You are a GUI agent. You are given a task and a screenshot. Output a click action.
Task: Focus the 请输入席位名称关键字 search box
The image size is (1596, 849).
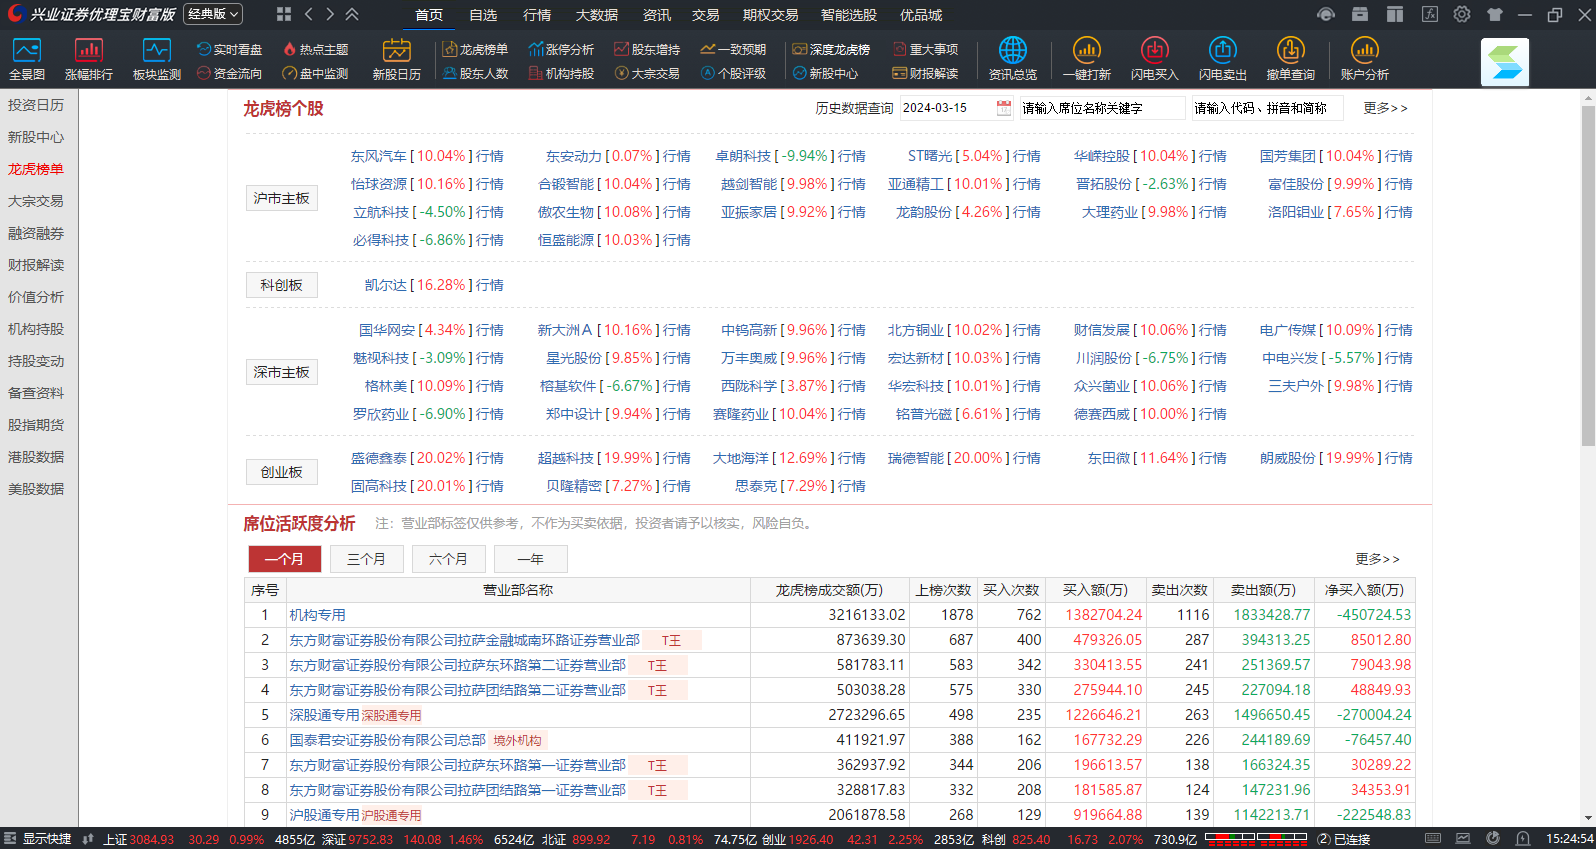(x=1102, y=108)
